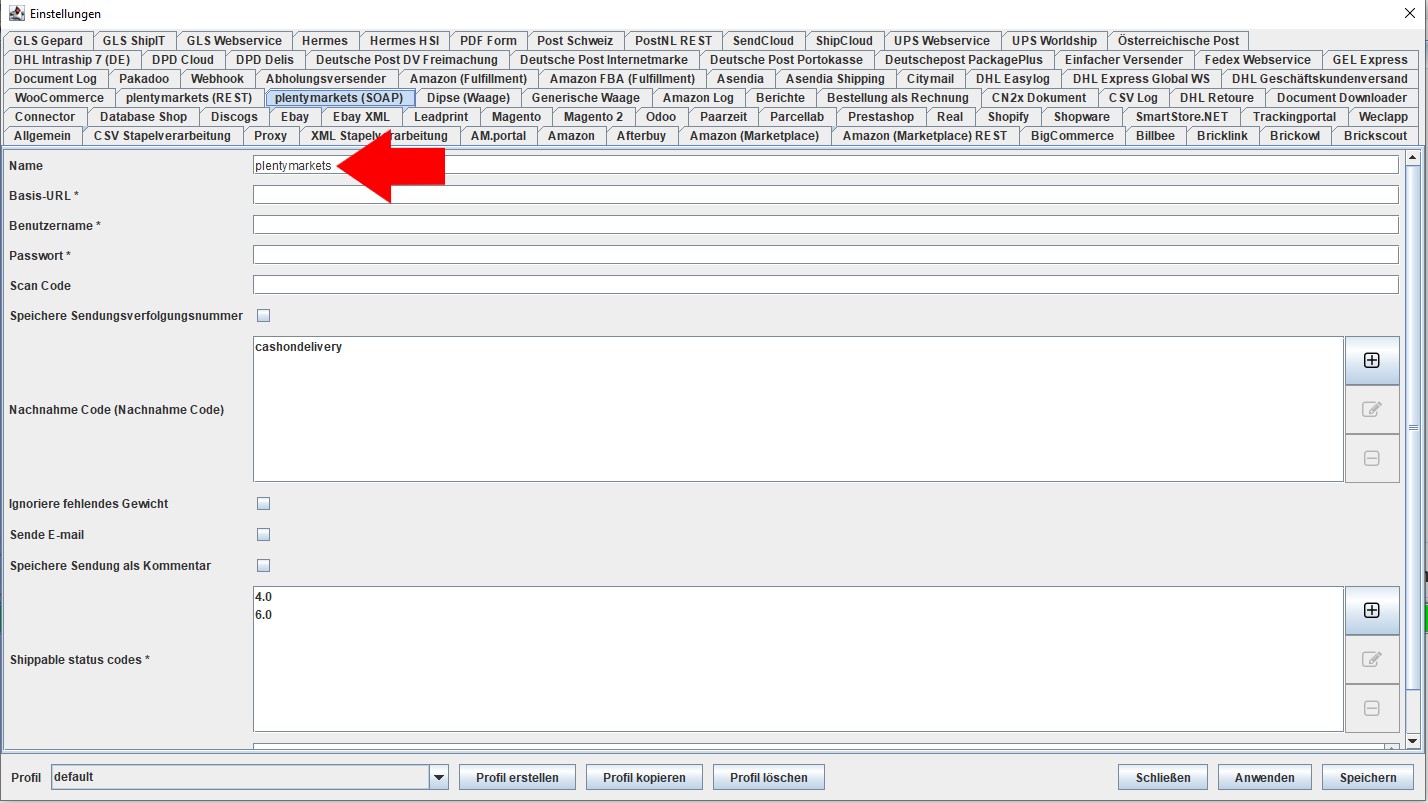
Task: Open the Database Shop tab
Action: pyautogui.click(x=143, y=117)
